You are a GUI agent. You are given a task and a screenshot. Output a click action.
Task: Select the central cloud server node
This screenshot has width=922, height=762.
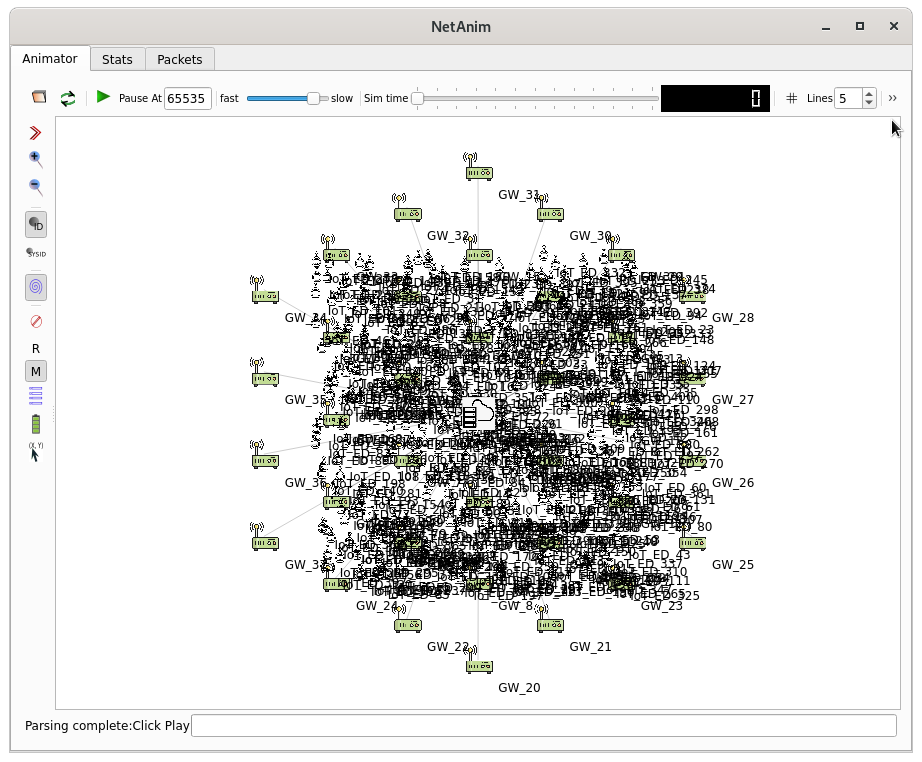point(477,412)
